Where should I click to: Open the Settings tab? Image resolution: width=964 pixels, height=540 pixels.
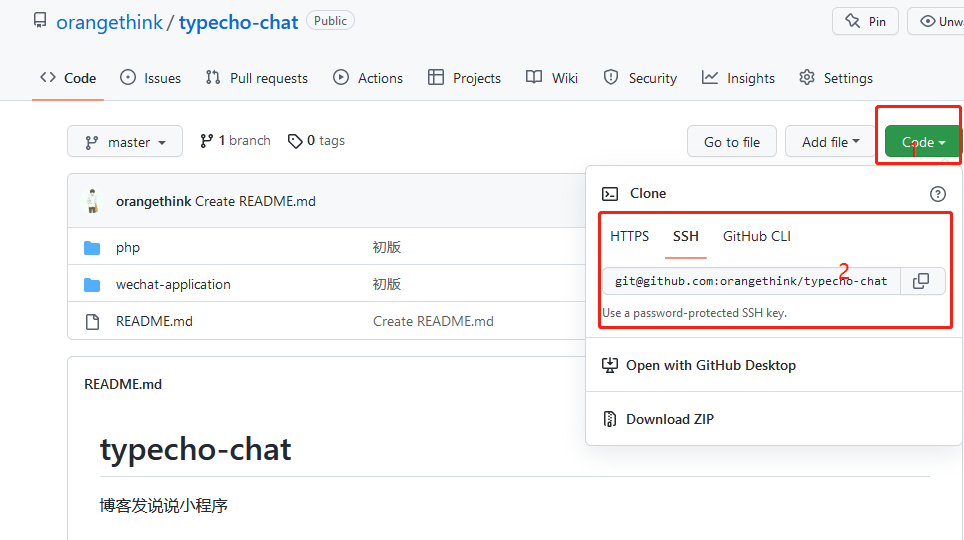click(x=836, y=78)
